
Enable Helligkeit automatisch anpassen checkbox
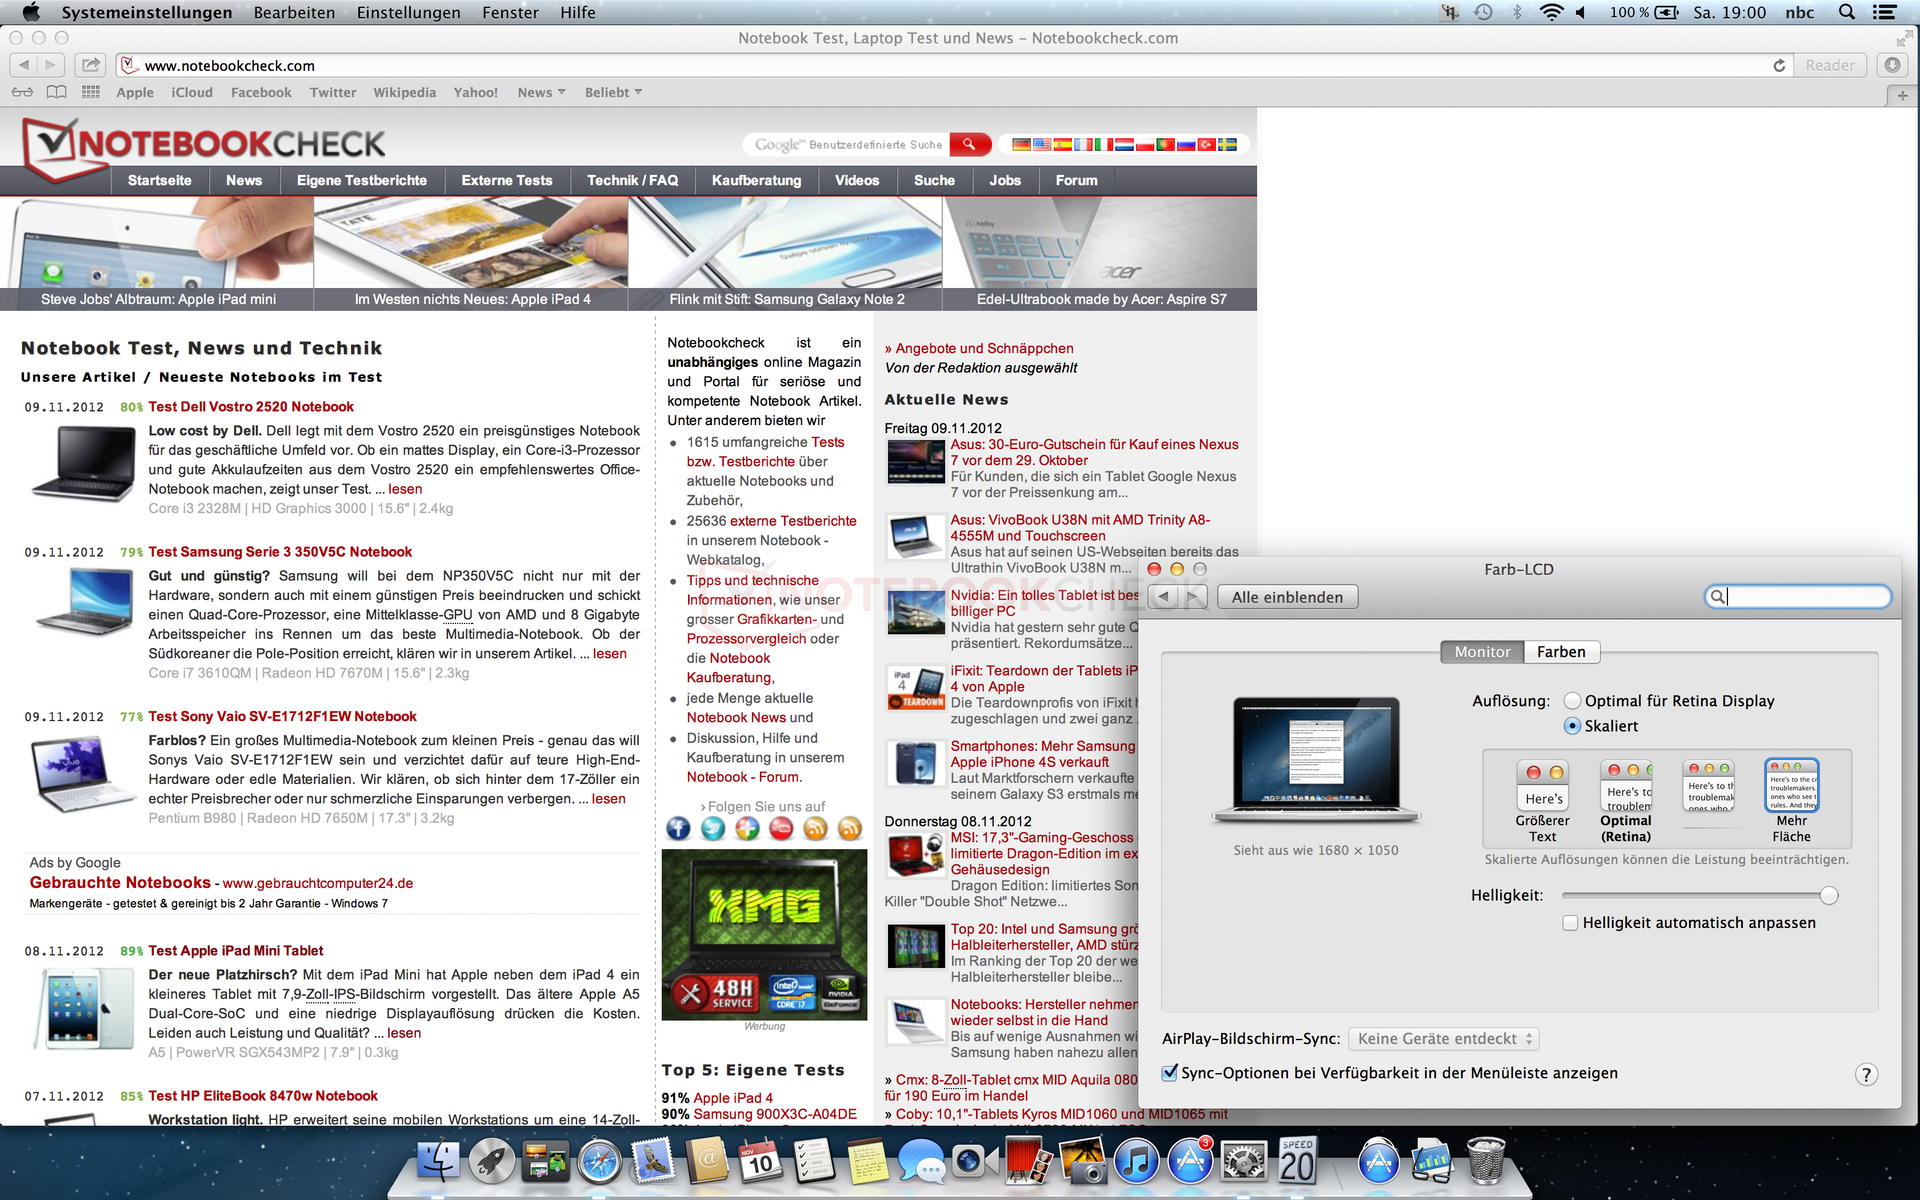coord(1571,923)
